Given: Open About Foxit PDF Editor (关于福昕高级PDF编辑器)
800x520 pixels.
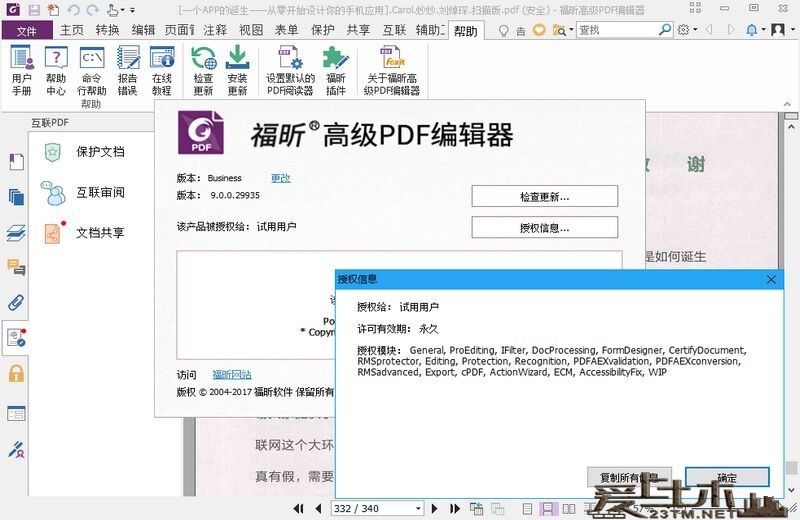Looking at the screenshot, I should coord(392,70).
